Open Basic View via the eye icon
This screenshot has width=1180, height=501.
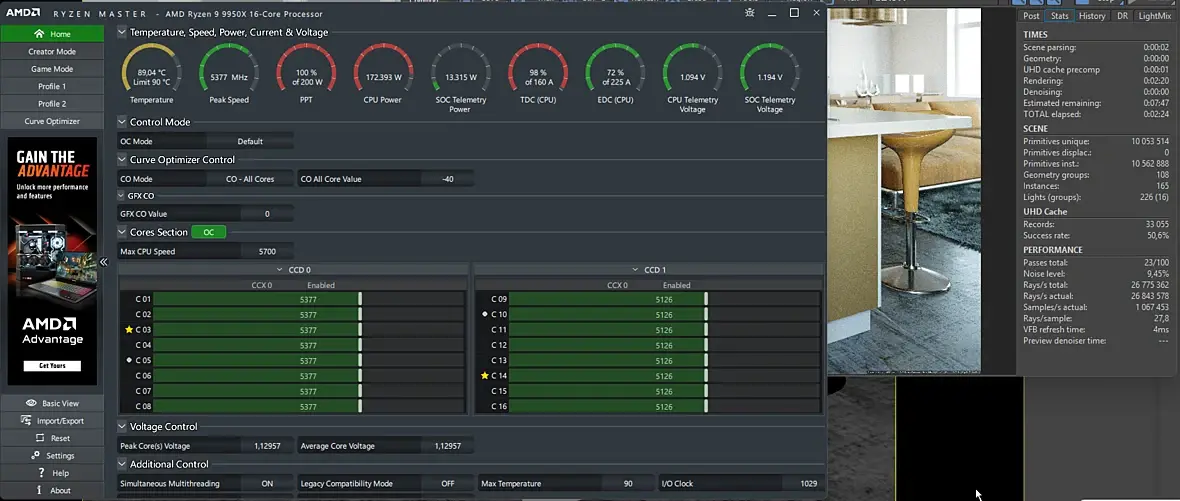pos(32,403)
